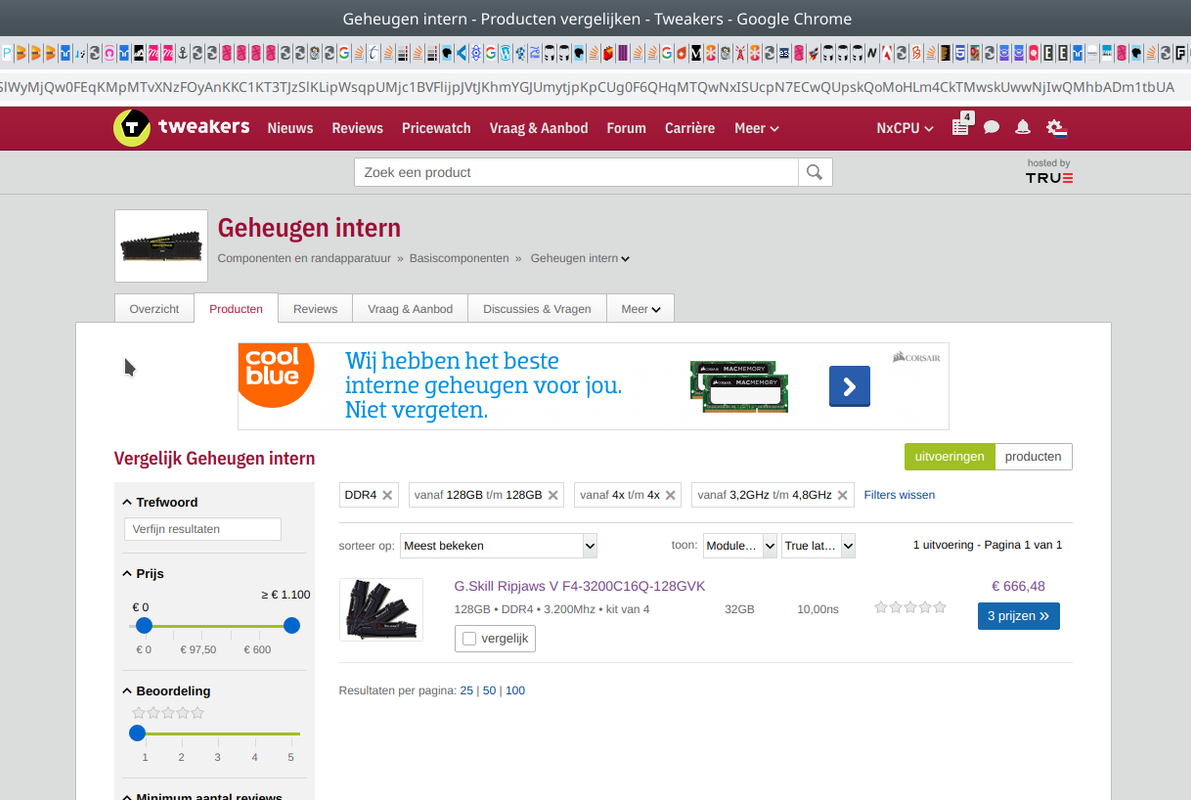Click the Filters wissen link
This screenshot has height=800, width=1191.
pyautogui.click(x=899, y=495)
